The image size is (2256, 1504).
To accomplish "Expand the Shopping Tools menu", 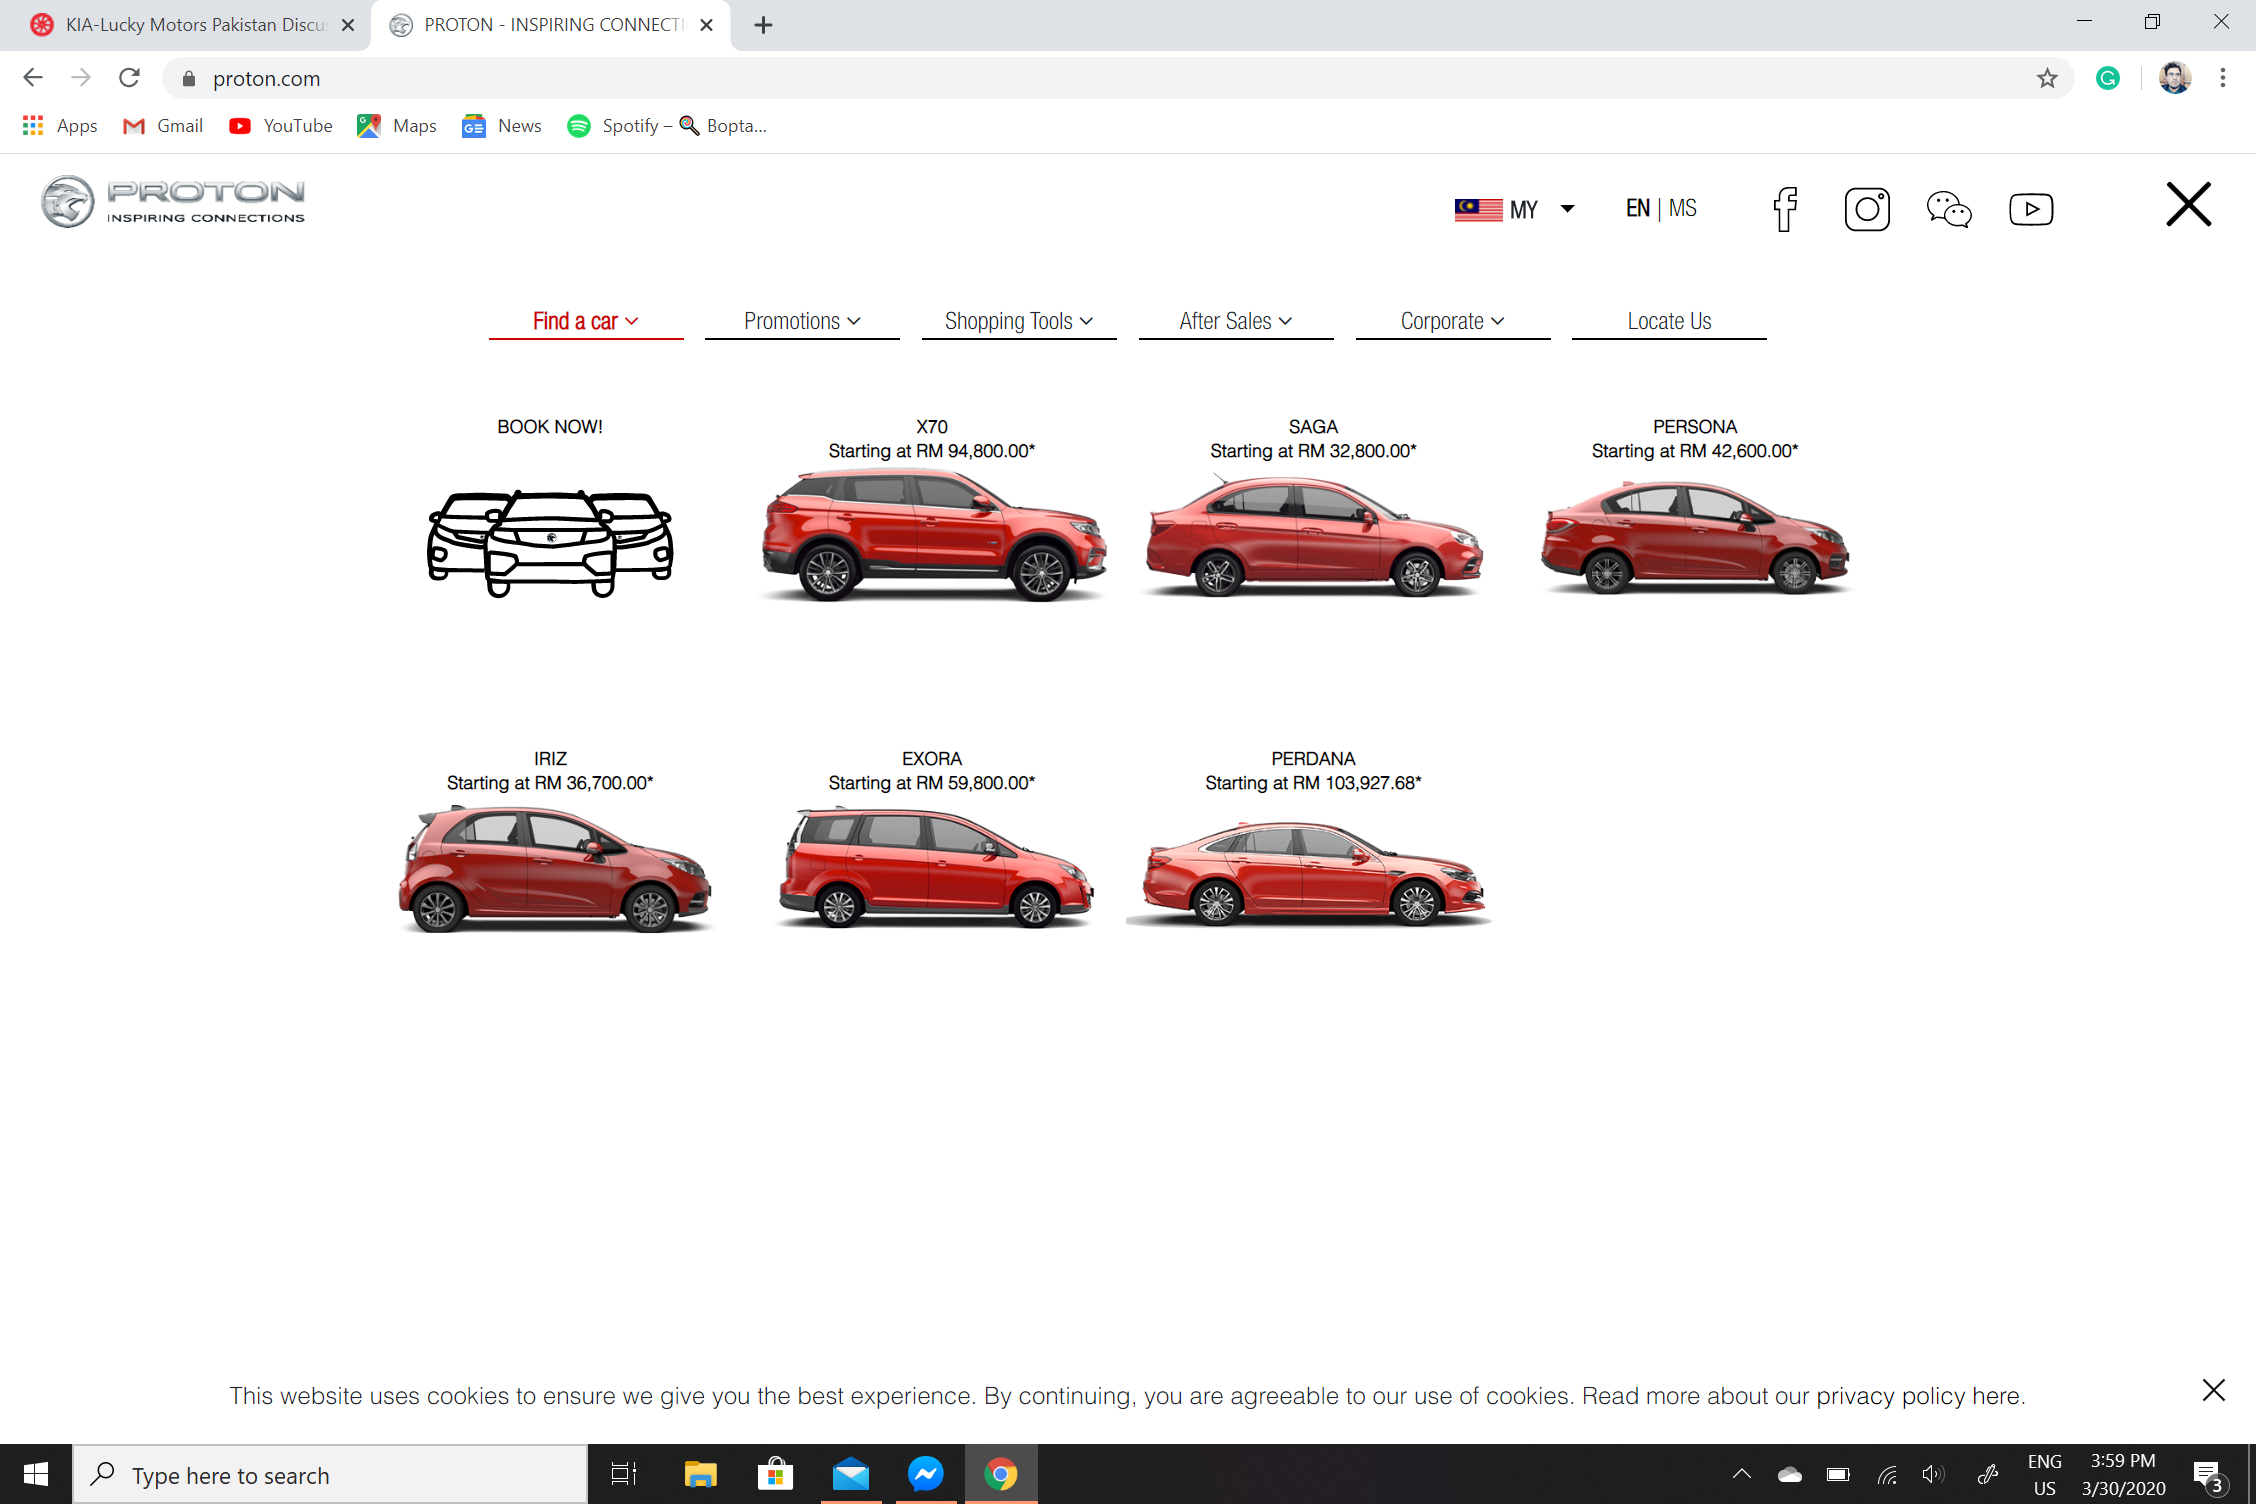I will click(1019, 321).
